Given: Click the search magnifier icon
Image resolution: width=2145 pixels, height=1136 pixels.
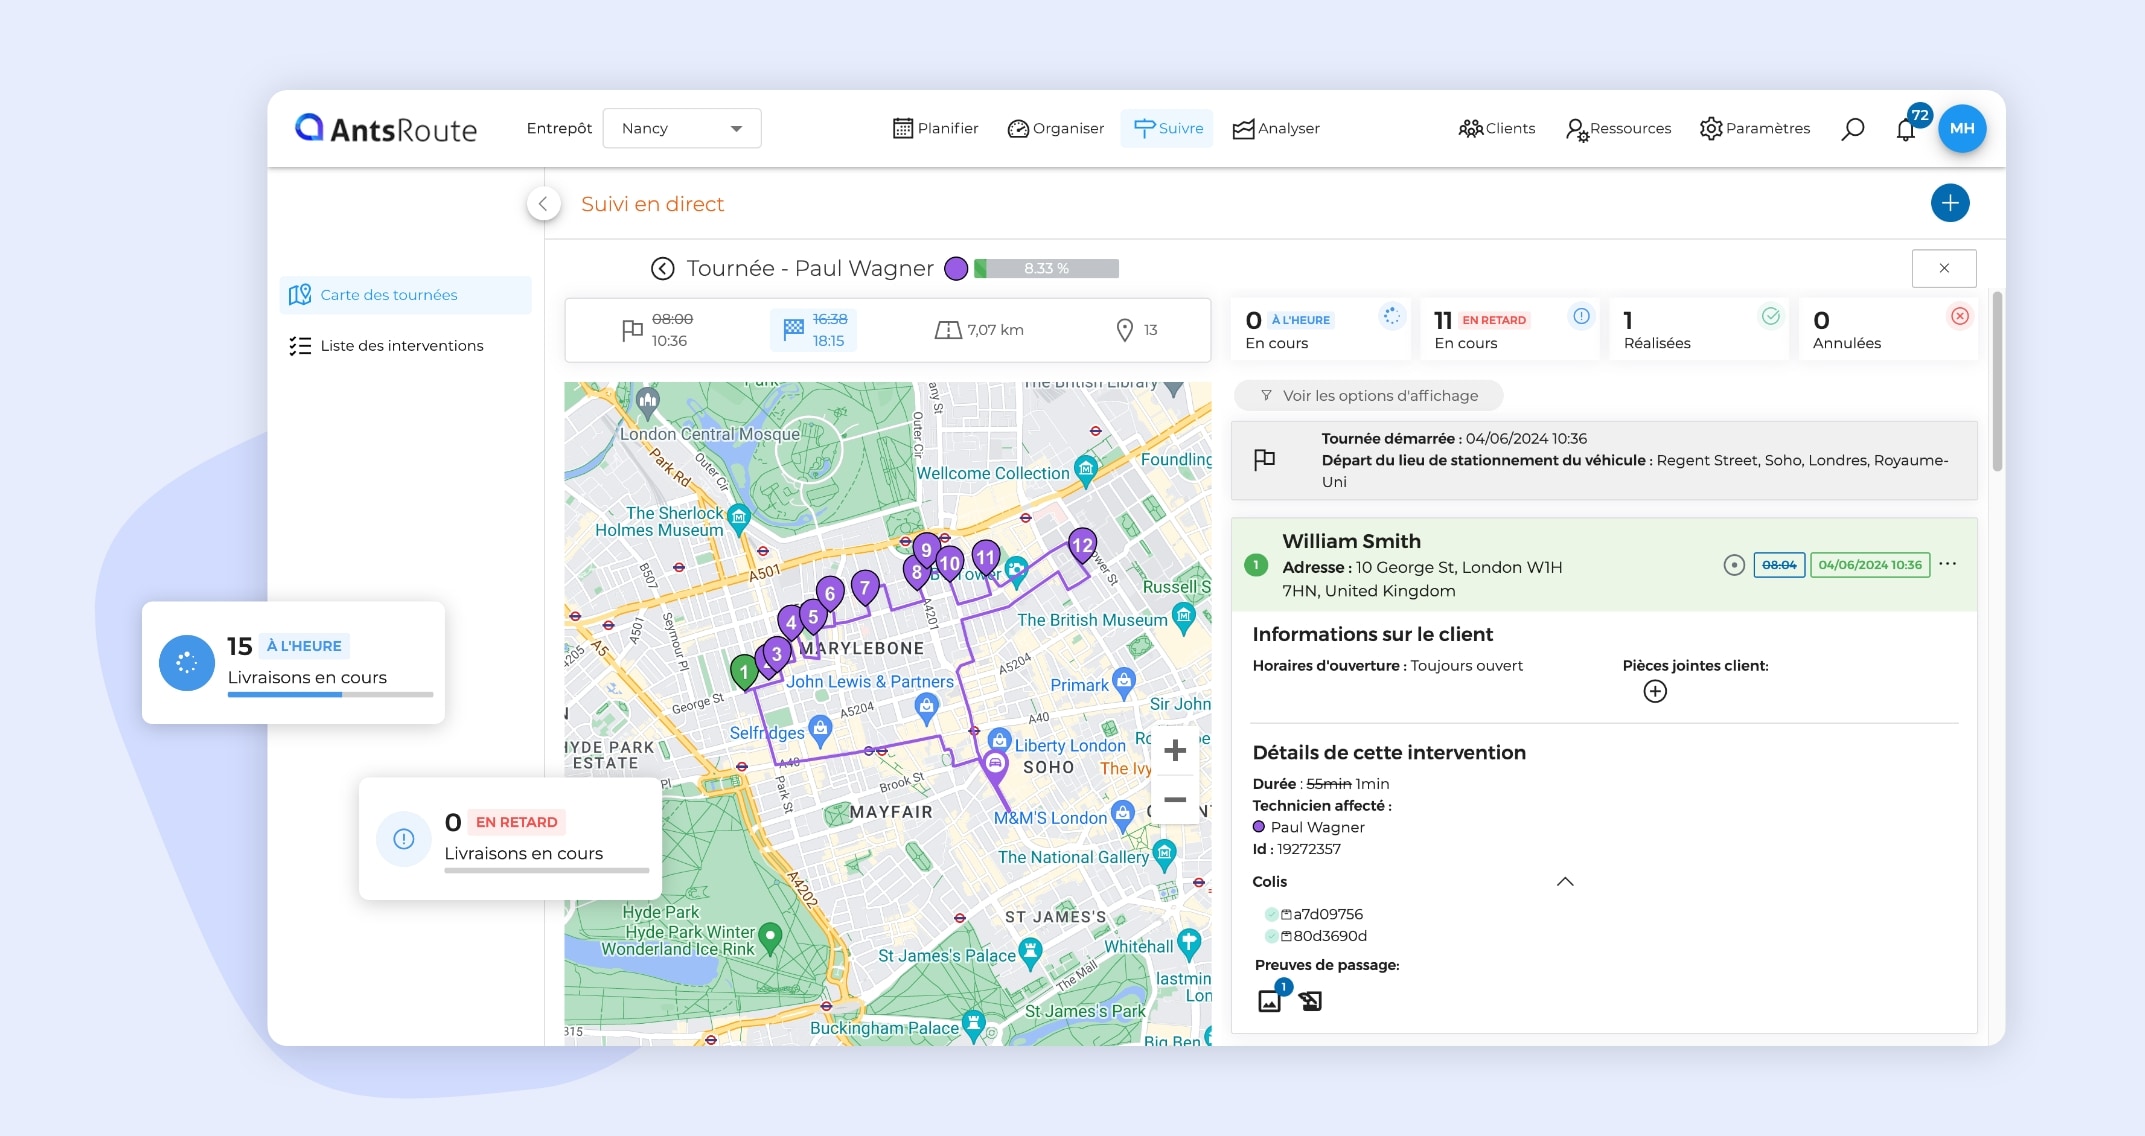Looking at the screenshot, I should tap(1852, 129).
